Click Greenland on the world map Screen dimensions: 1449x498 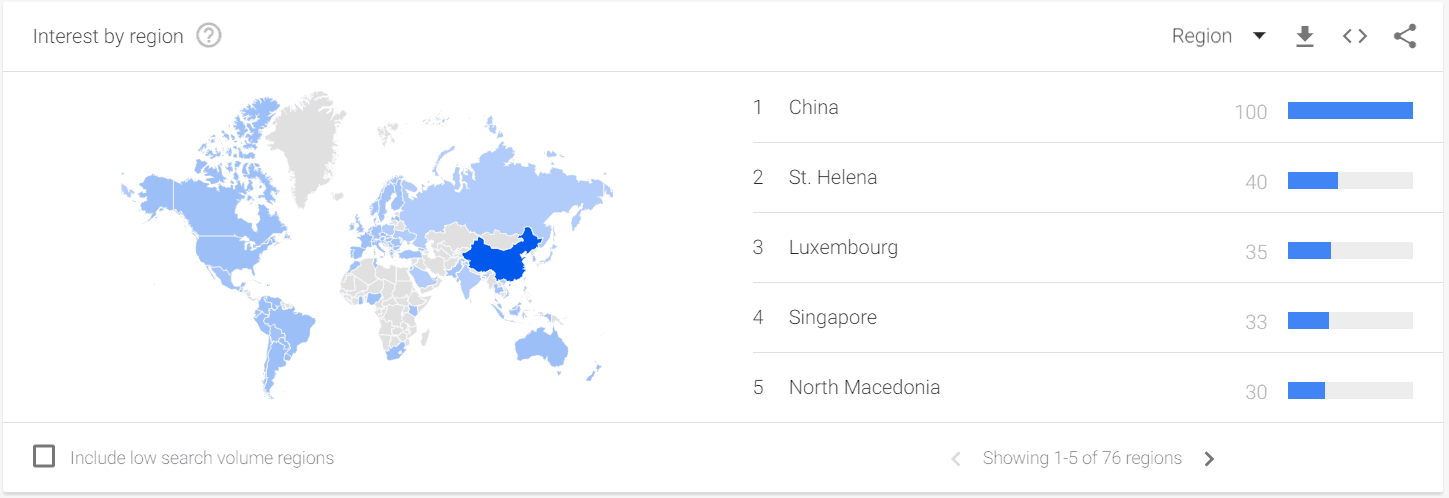[305, 140]
